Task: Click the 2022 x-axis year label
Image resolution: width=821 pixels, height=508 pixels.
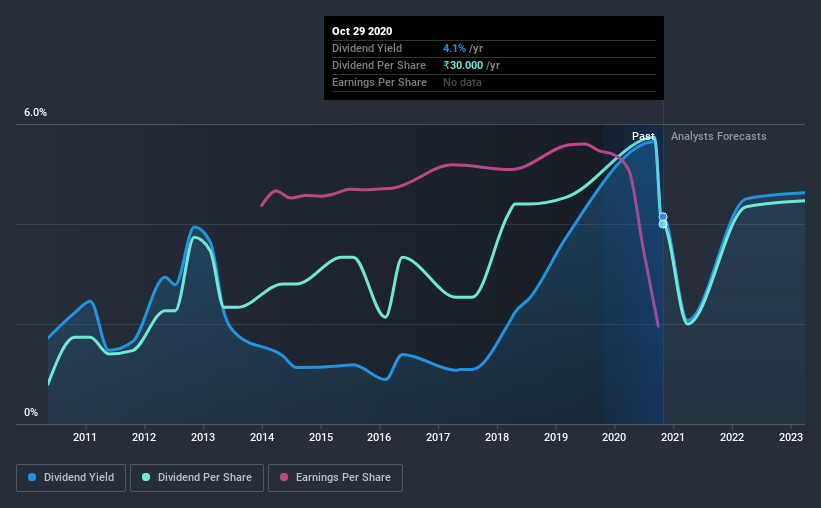Action: pyautogui.click(x=732, y=437)
